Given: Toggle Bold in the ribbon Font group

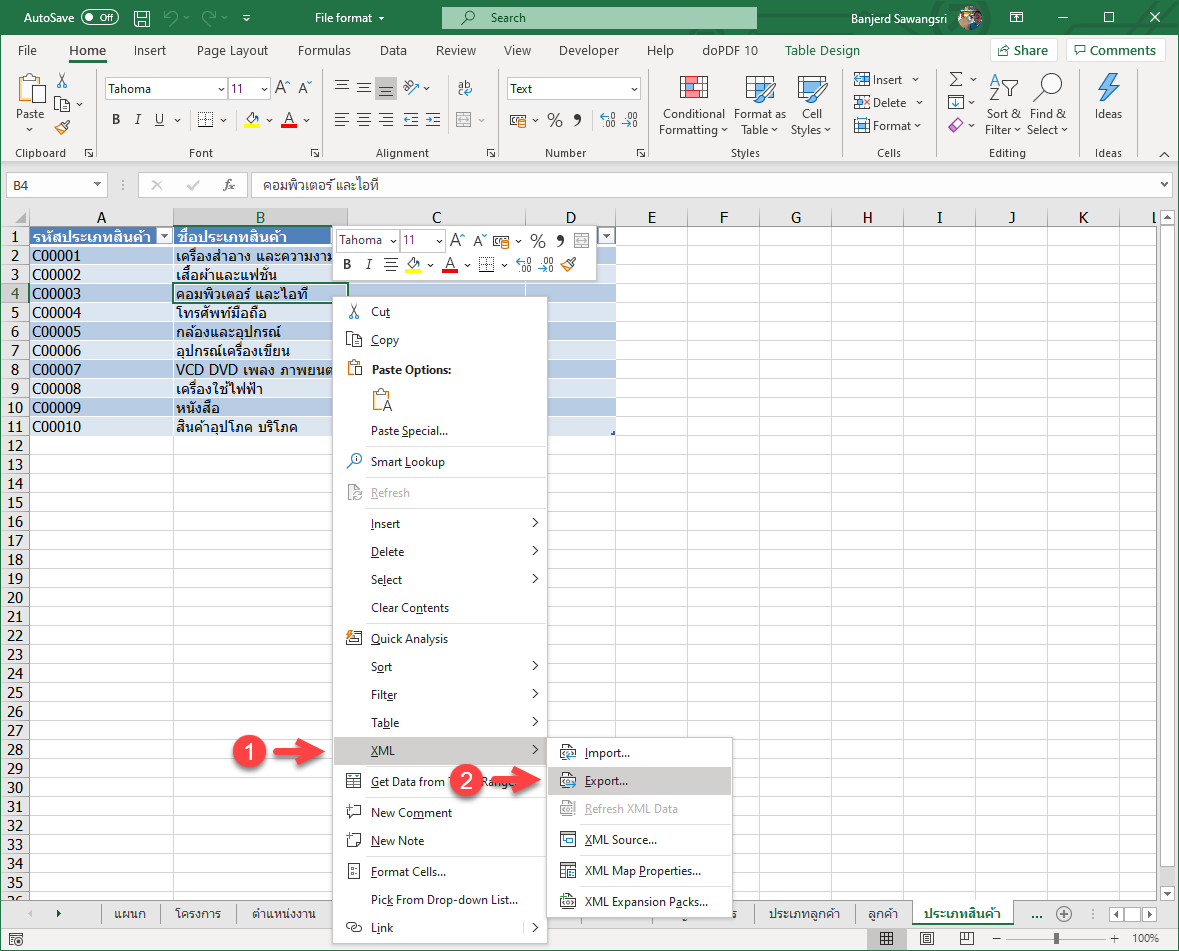Looking at the screenshot, I should point(116,120).
